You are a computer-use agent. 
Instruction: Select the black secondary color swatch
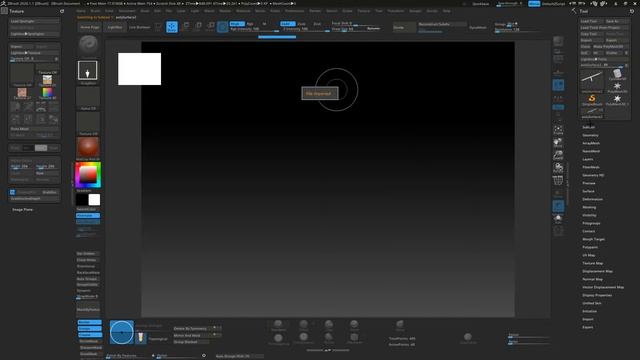point(82,200)
